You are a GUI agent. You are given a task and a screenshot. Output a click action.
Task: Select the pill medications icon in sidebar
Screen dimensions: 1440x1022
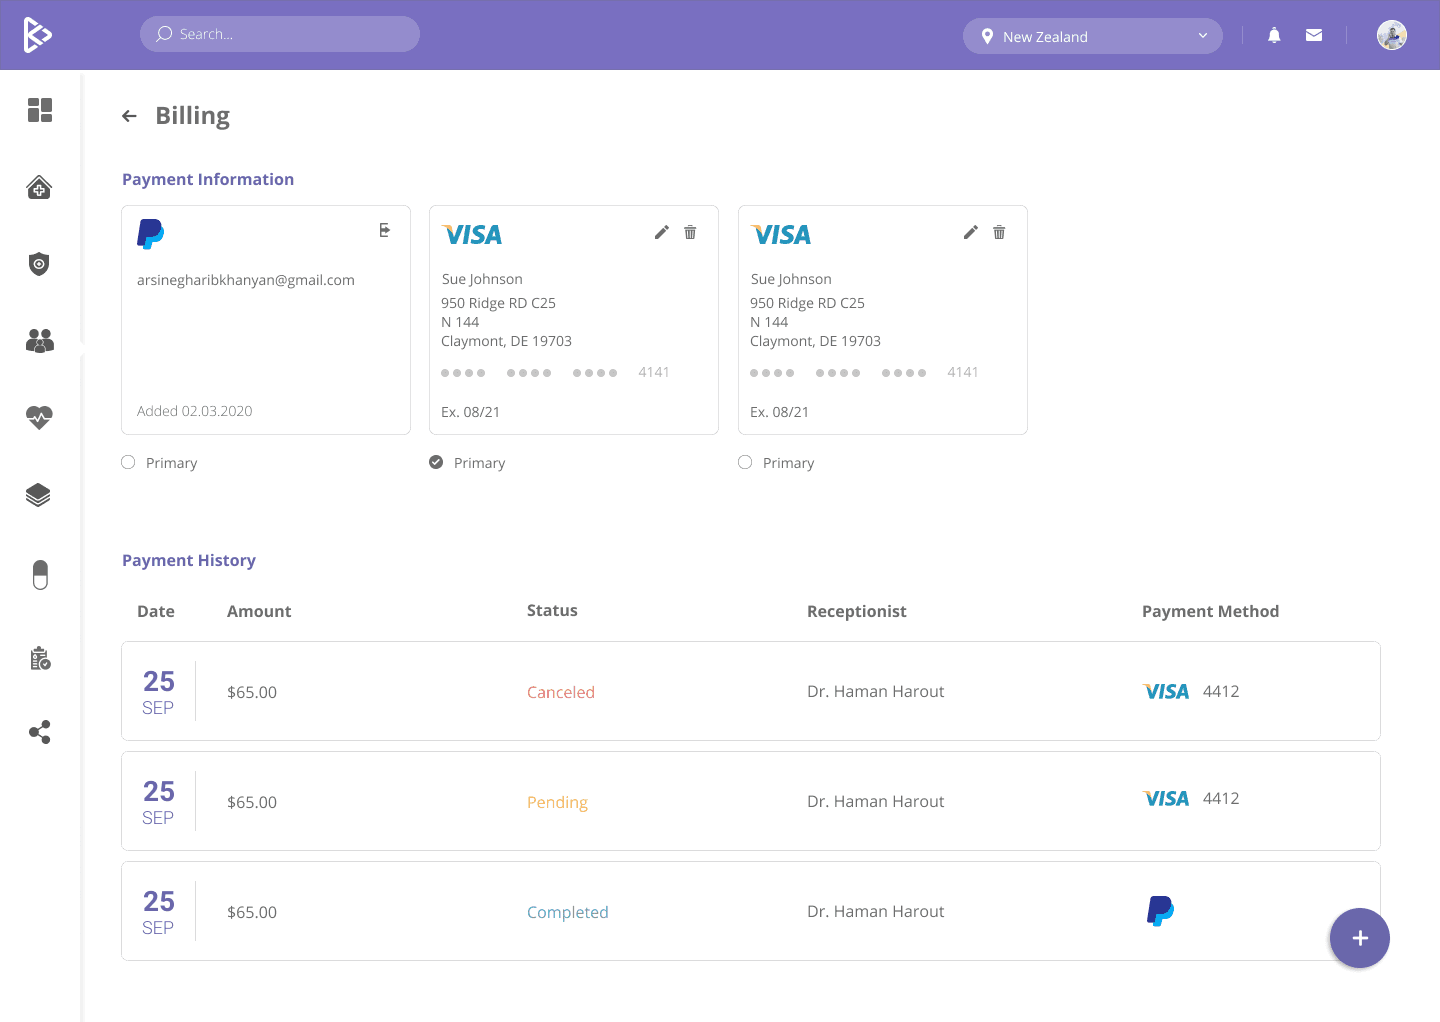[40, 574]
